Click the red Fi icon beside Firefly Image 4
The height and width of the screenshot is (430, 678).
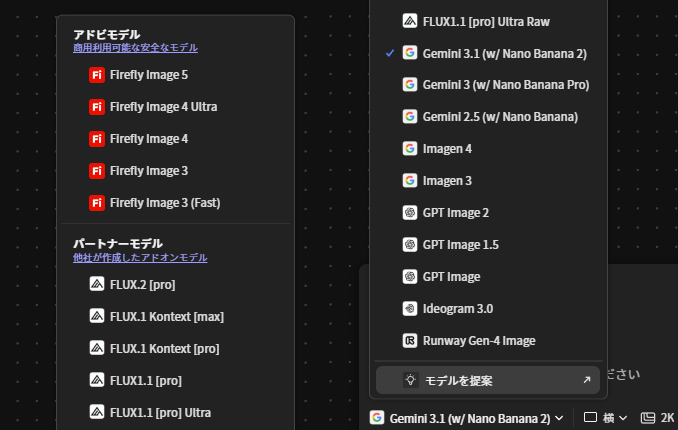(x=97, y=139)
